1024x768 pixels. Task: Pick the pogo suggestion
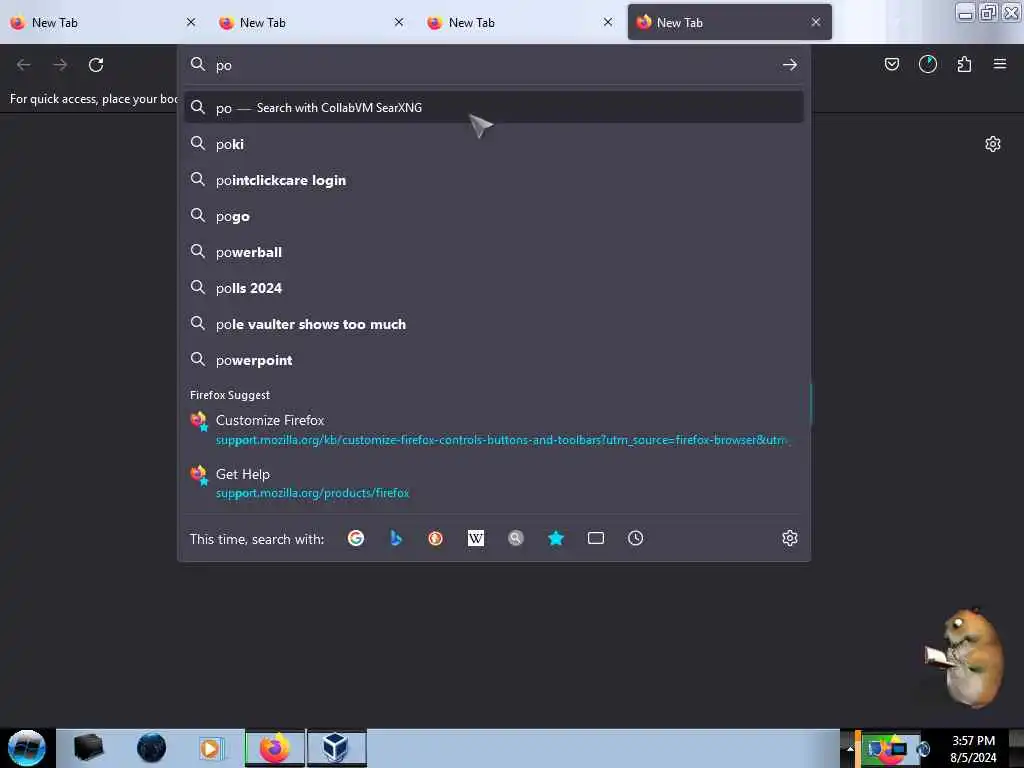point(494,216)
